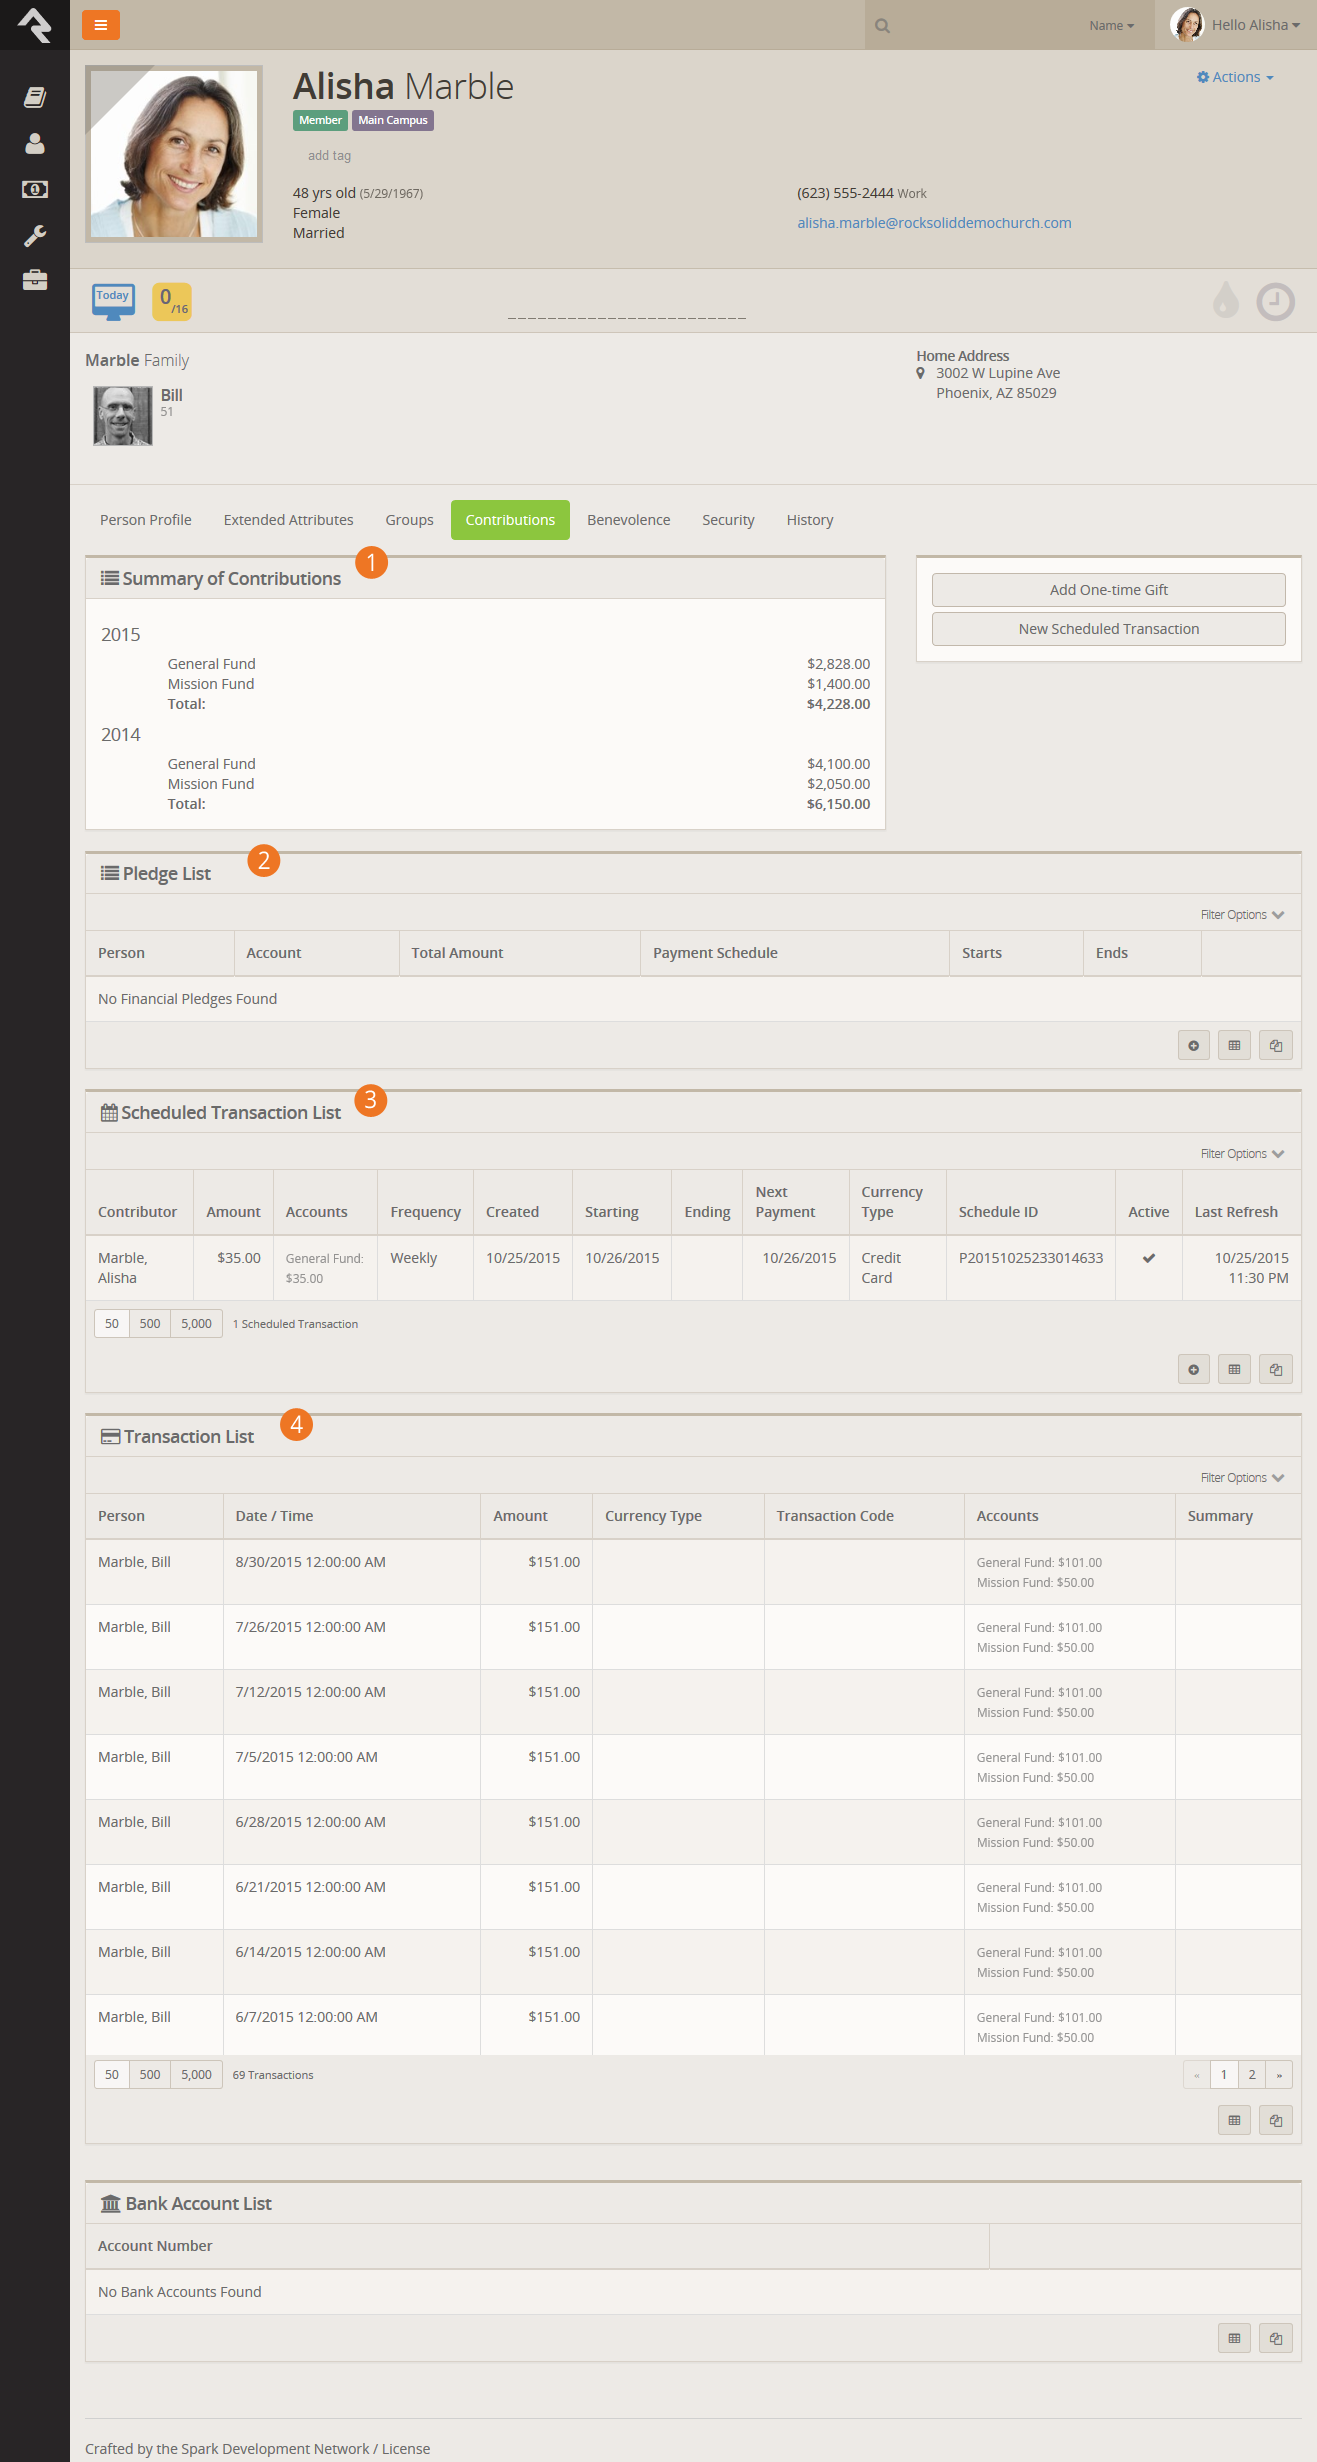Go to page 2 of transactions
1317x2462 pixels.
[1251, 2075]
